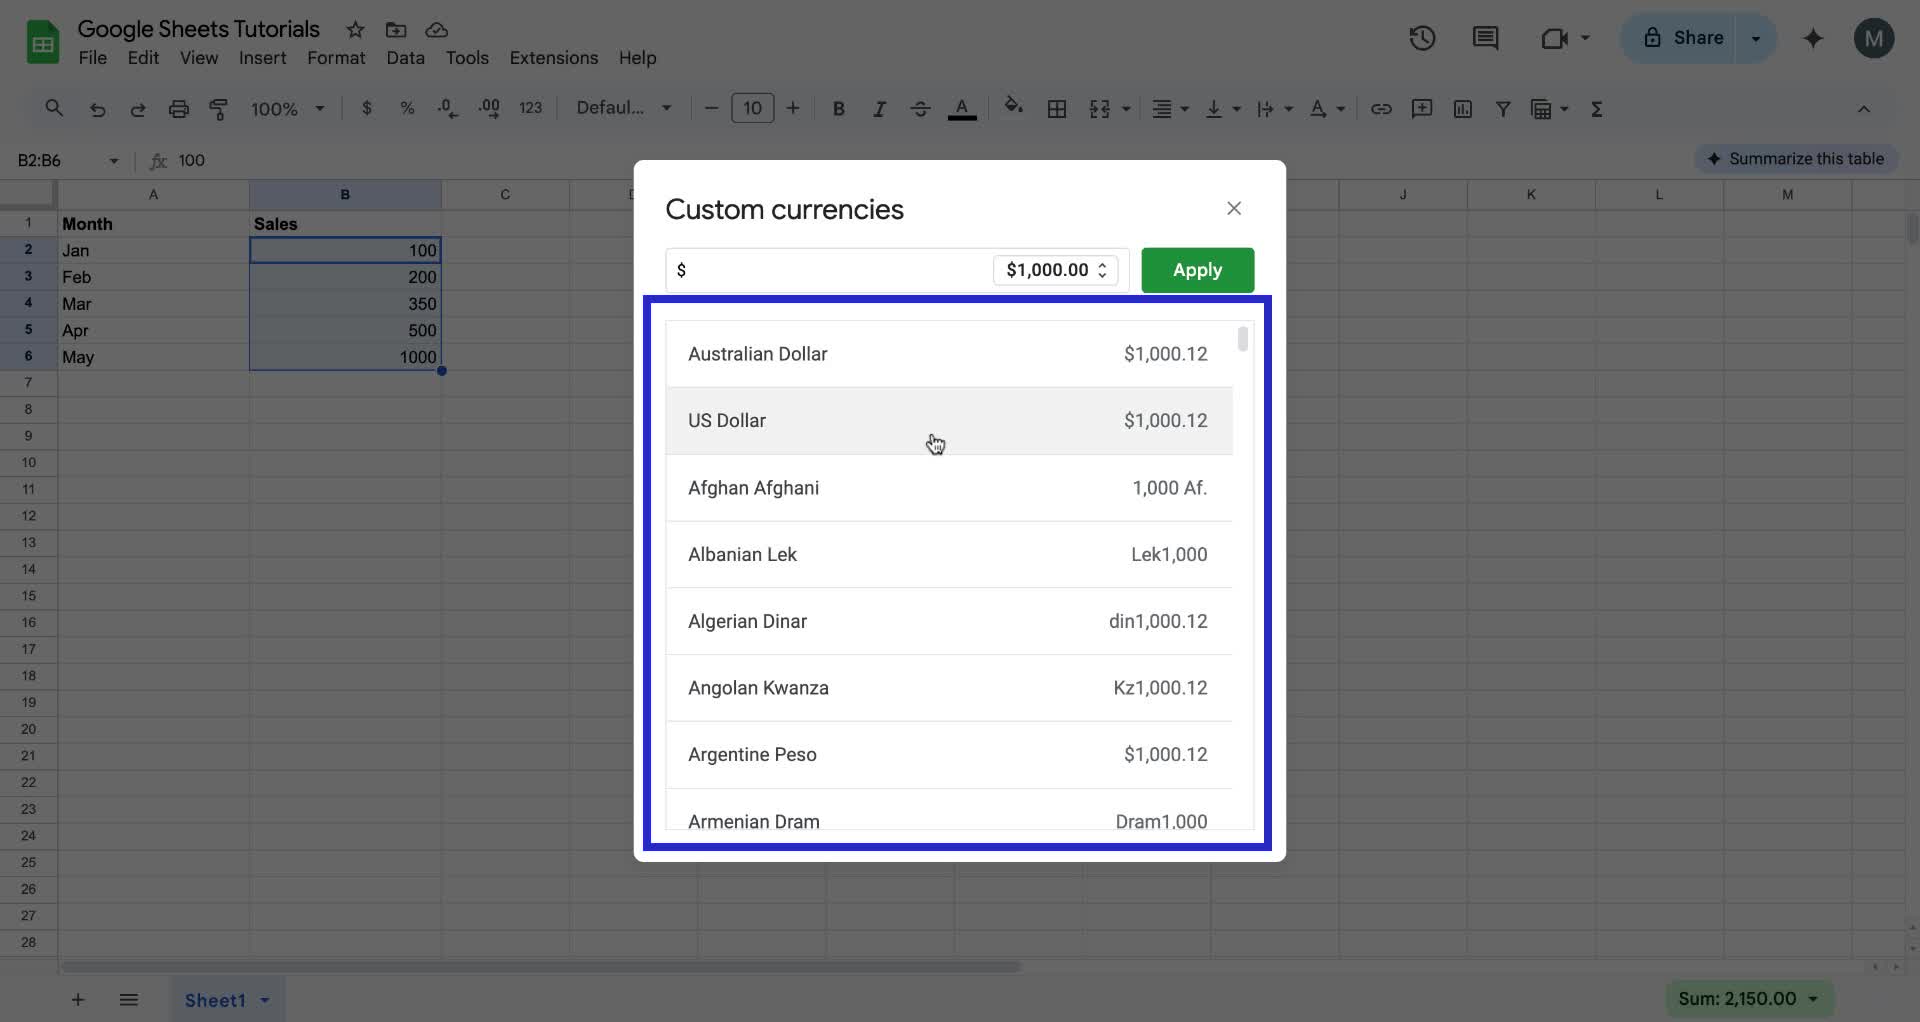Open the functions menu

[x=1597, y=108]
